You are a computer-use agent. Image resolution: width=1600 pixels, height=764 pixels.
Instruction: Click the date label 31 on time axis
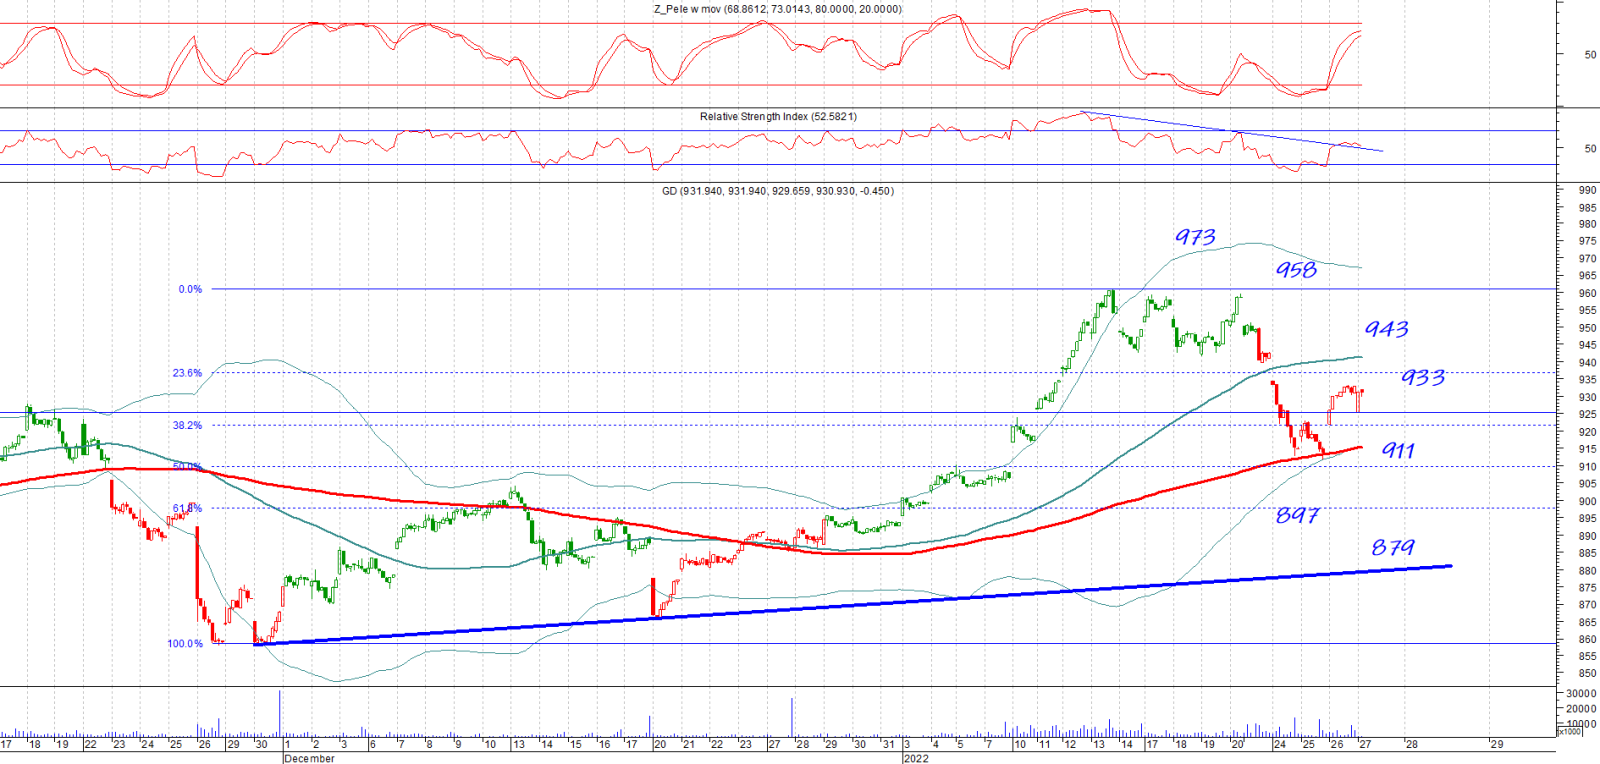coord(888,744)
